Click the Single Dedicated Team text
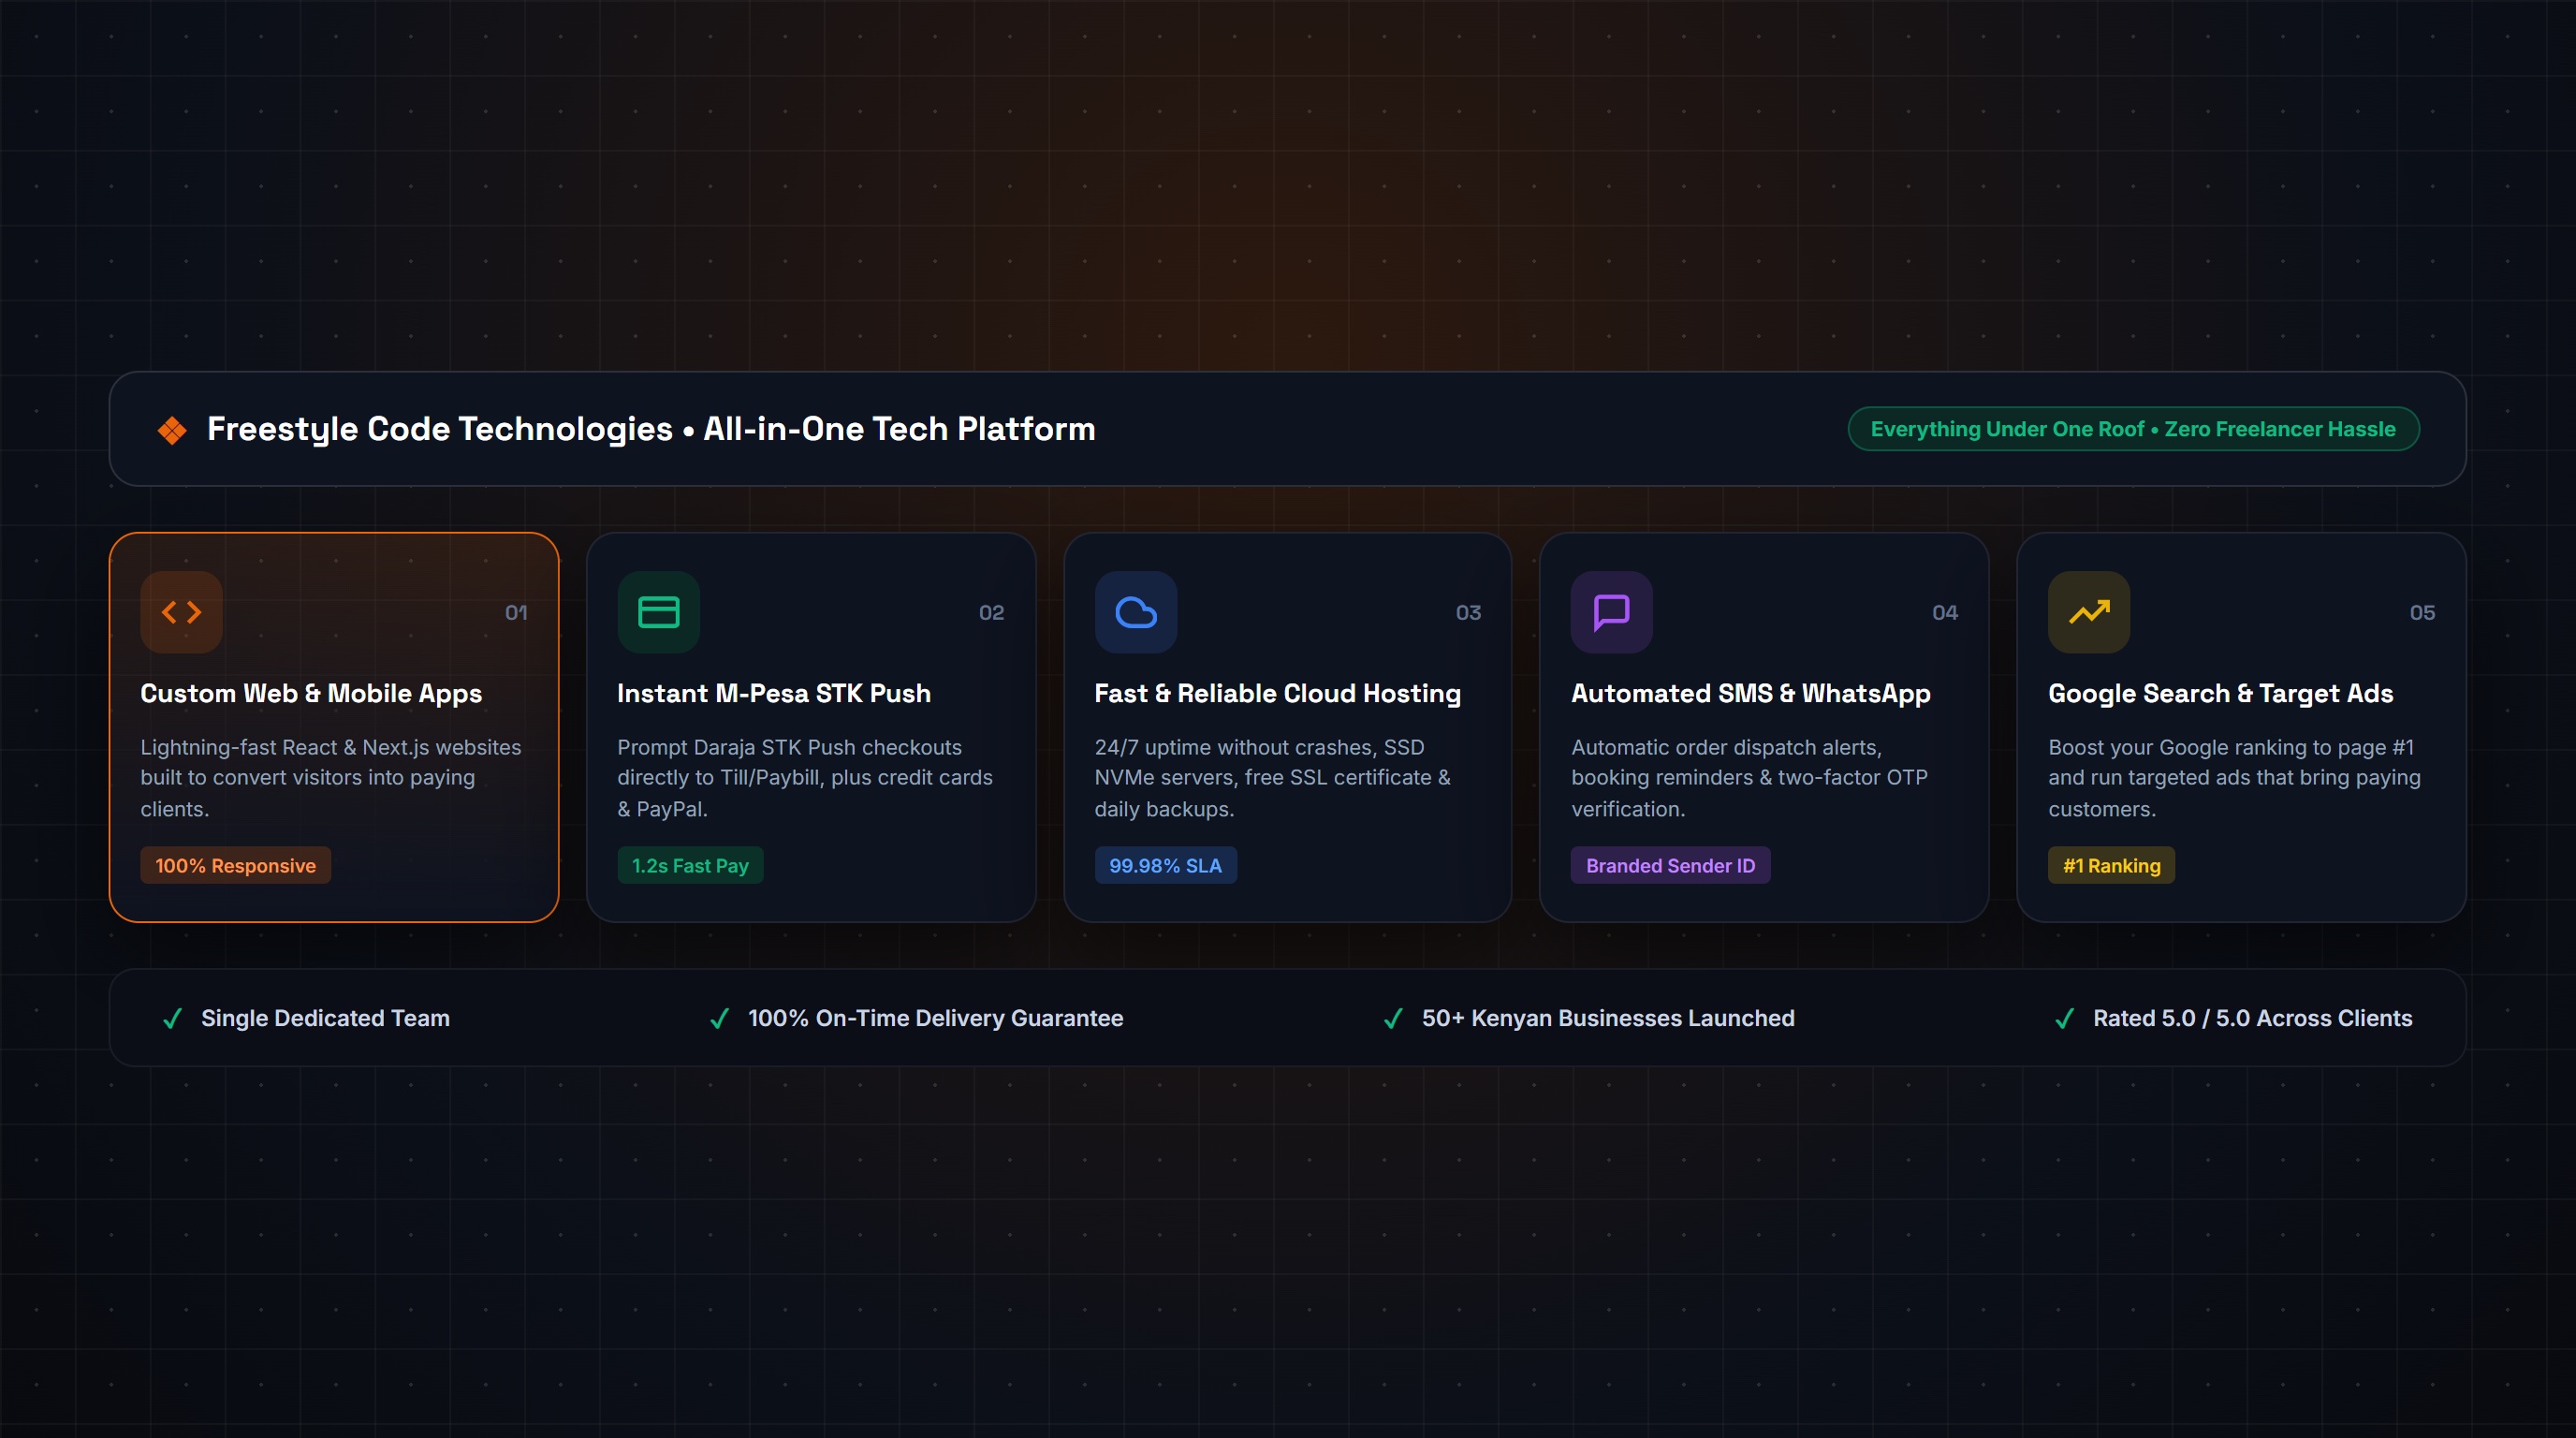2576x1438 pixels. (325, 1018)
